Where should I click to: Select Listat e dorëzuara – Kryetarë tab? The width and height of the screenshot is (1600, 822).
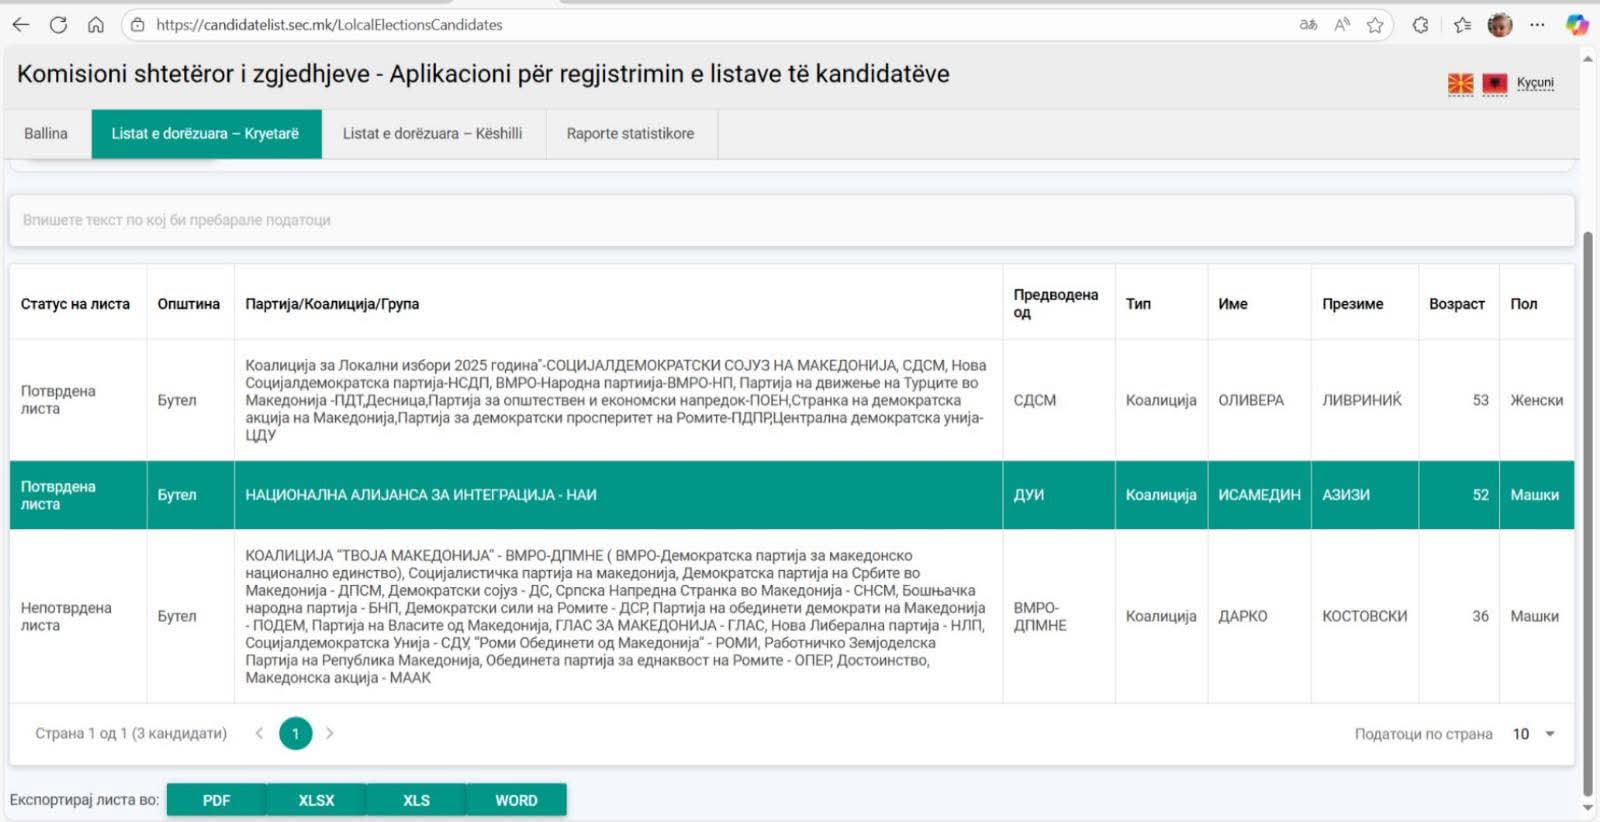[x=206, y=134]
